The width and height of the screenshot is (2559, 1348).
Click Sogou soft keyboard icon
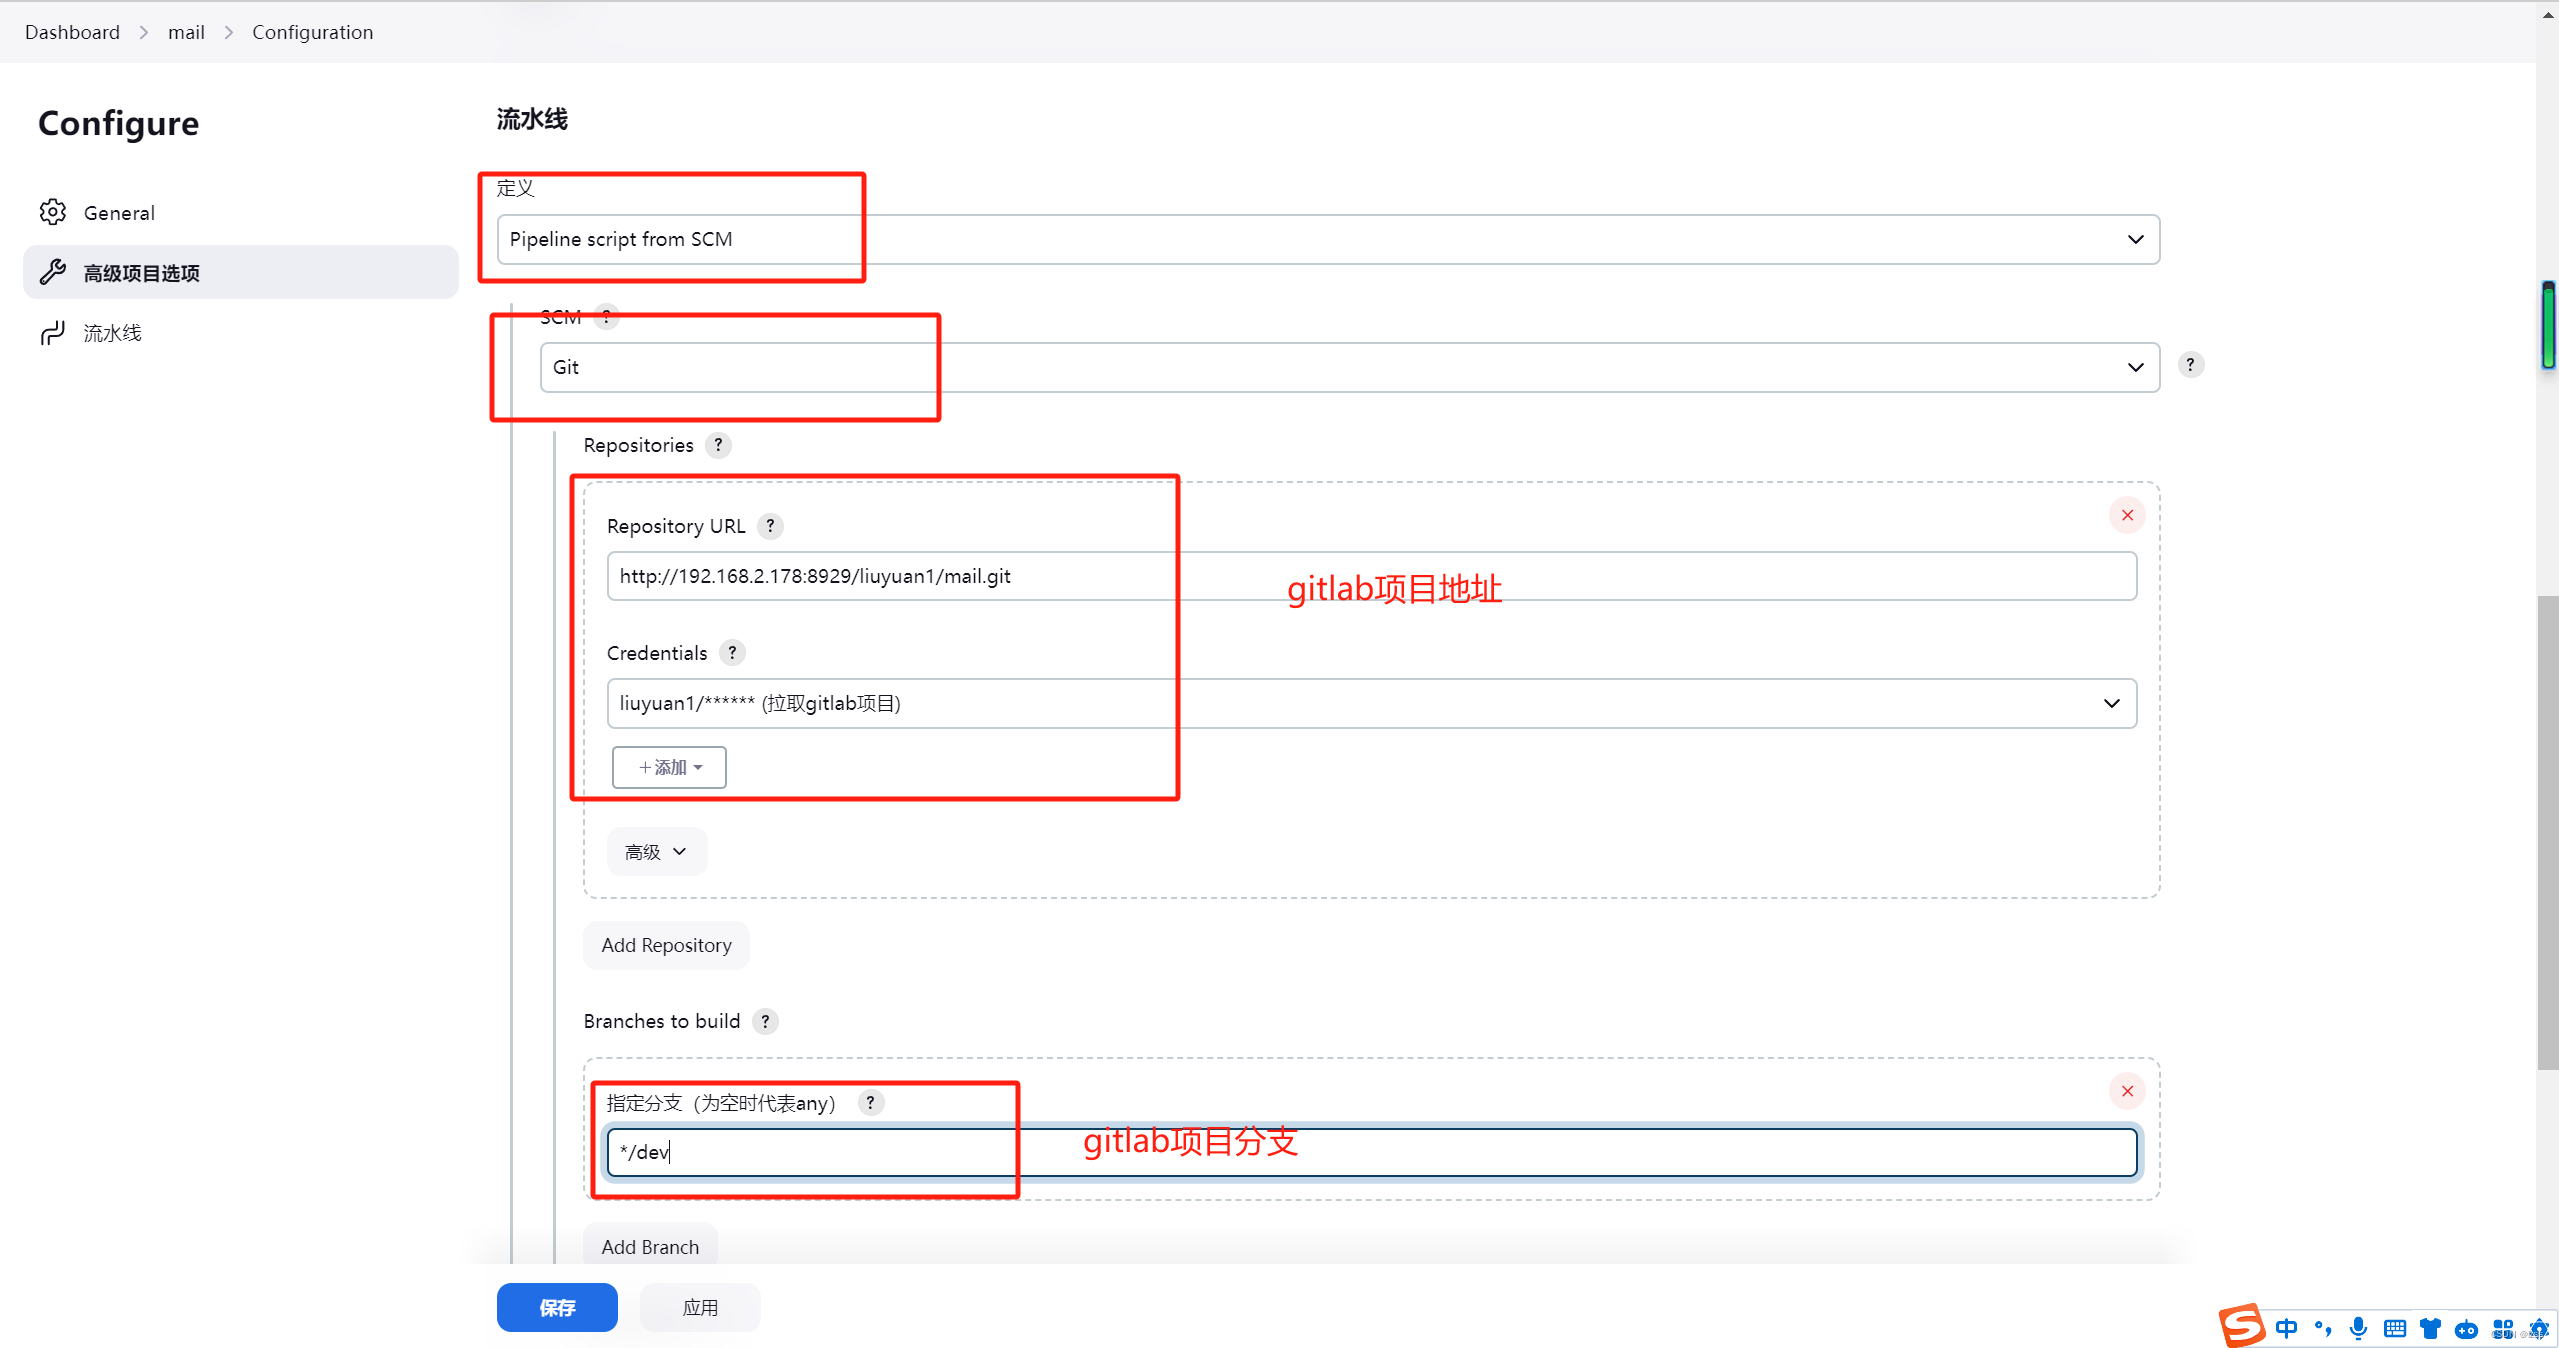2394,1328
